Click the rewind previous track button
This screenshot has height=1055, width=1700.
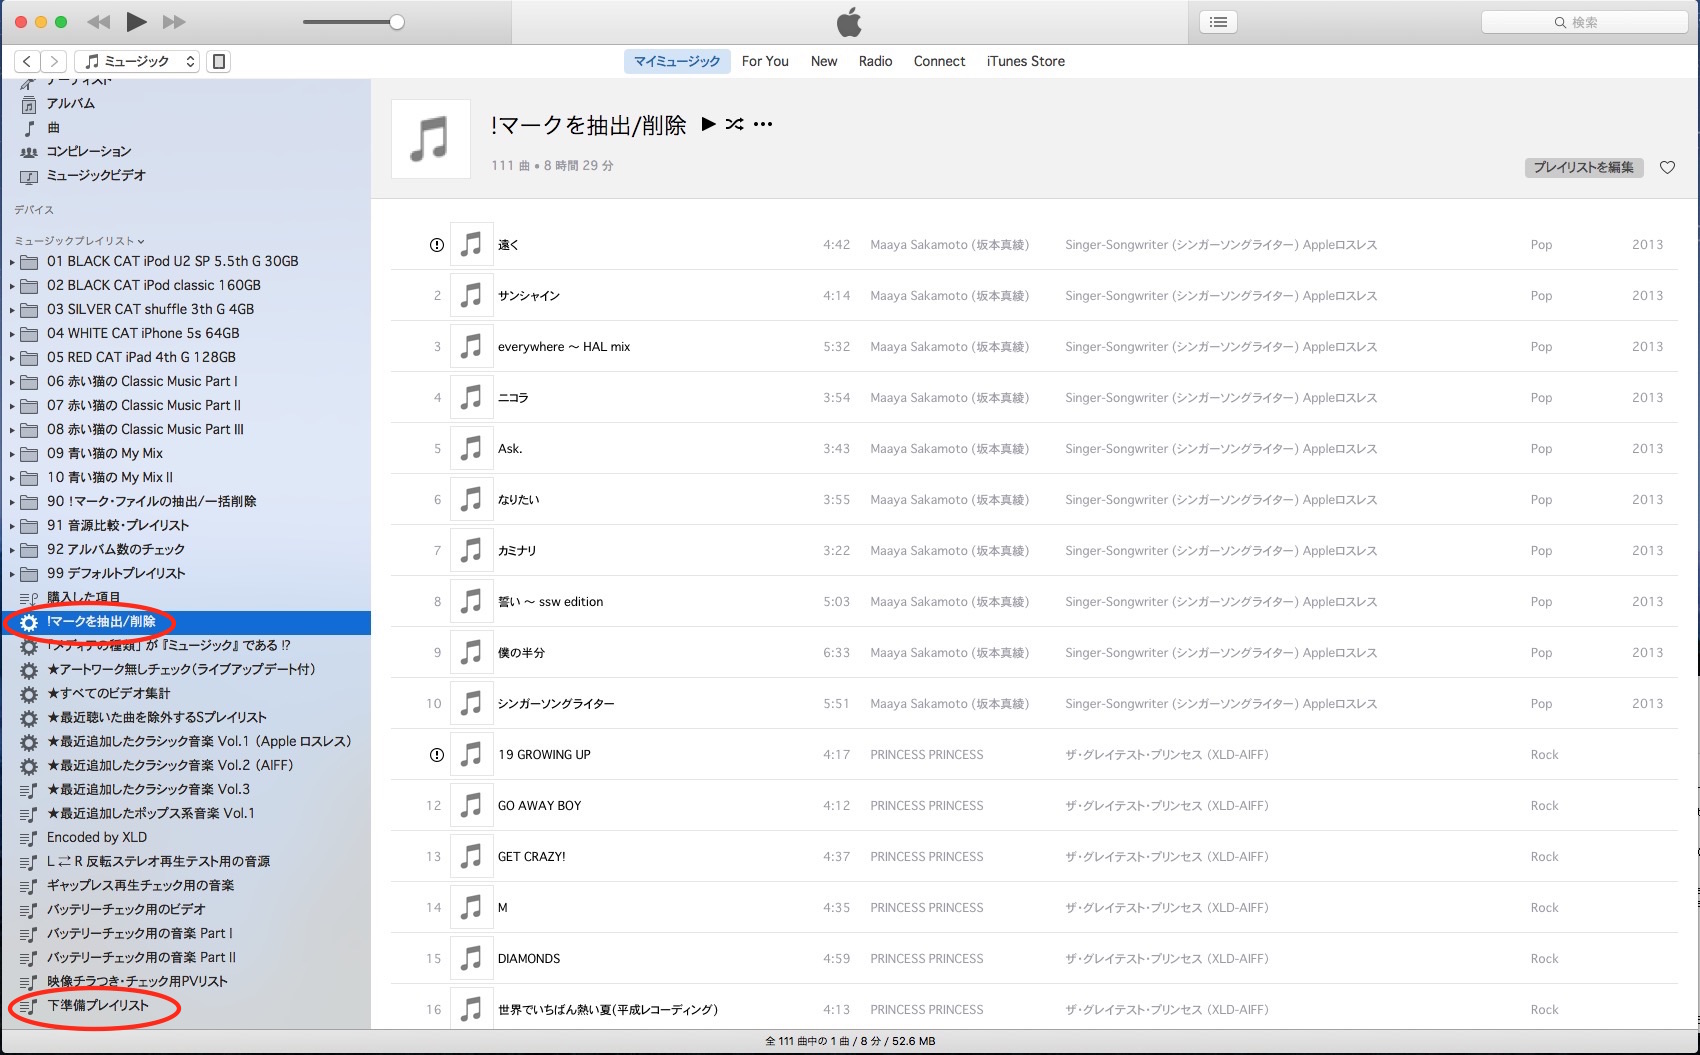pyautogui.click(x=98, y=22)
